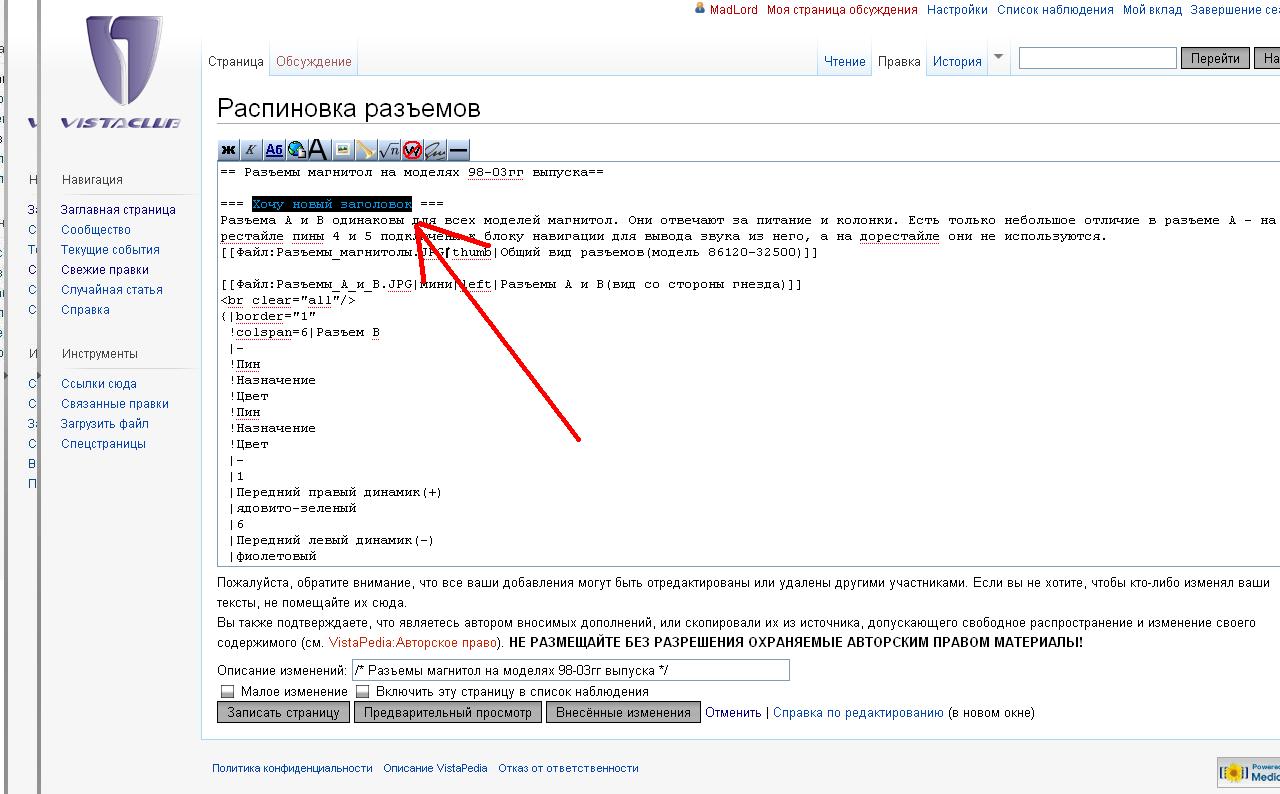This screenshot has width=1280, height=794.
Task: Insert external link with the globe icon
Action: point(297,150)
